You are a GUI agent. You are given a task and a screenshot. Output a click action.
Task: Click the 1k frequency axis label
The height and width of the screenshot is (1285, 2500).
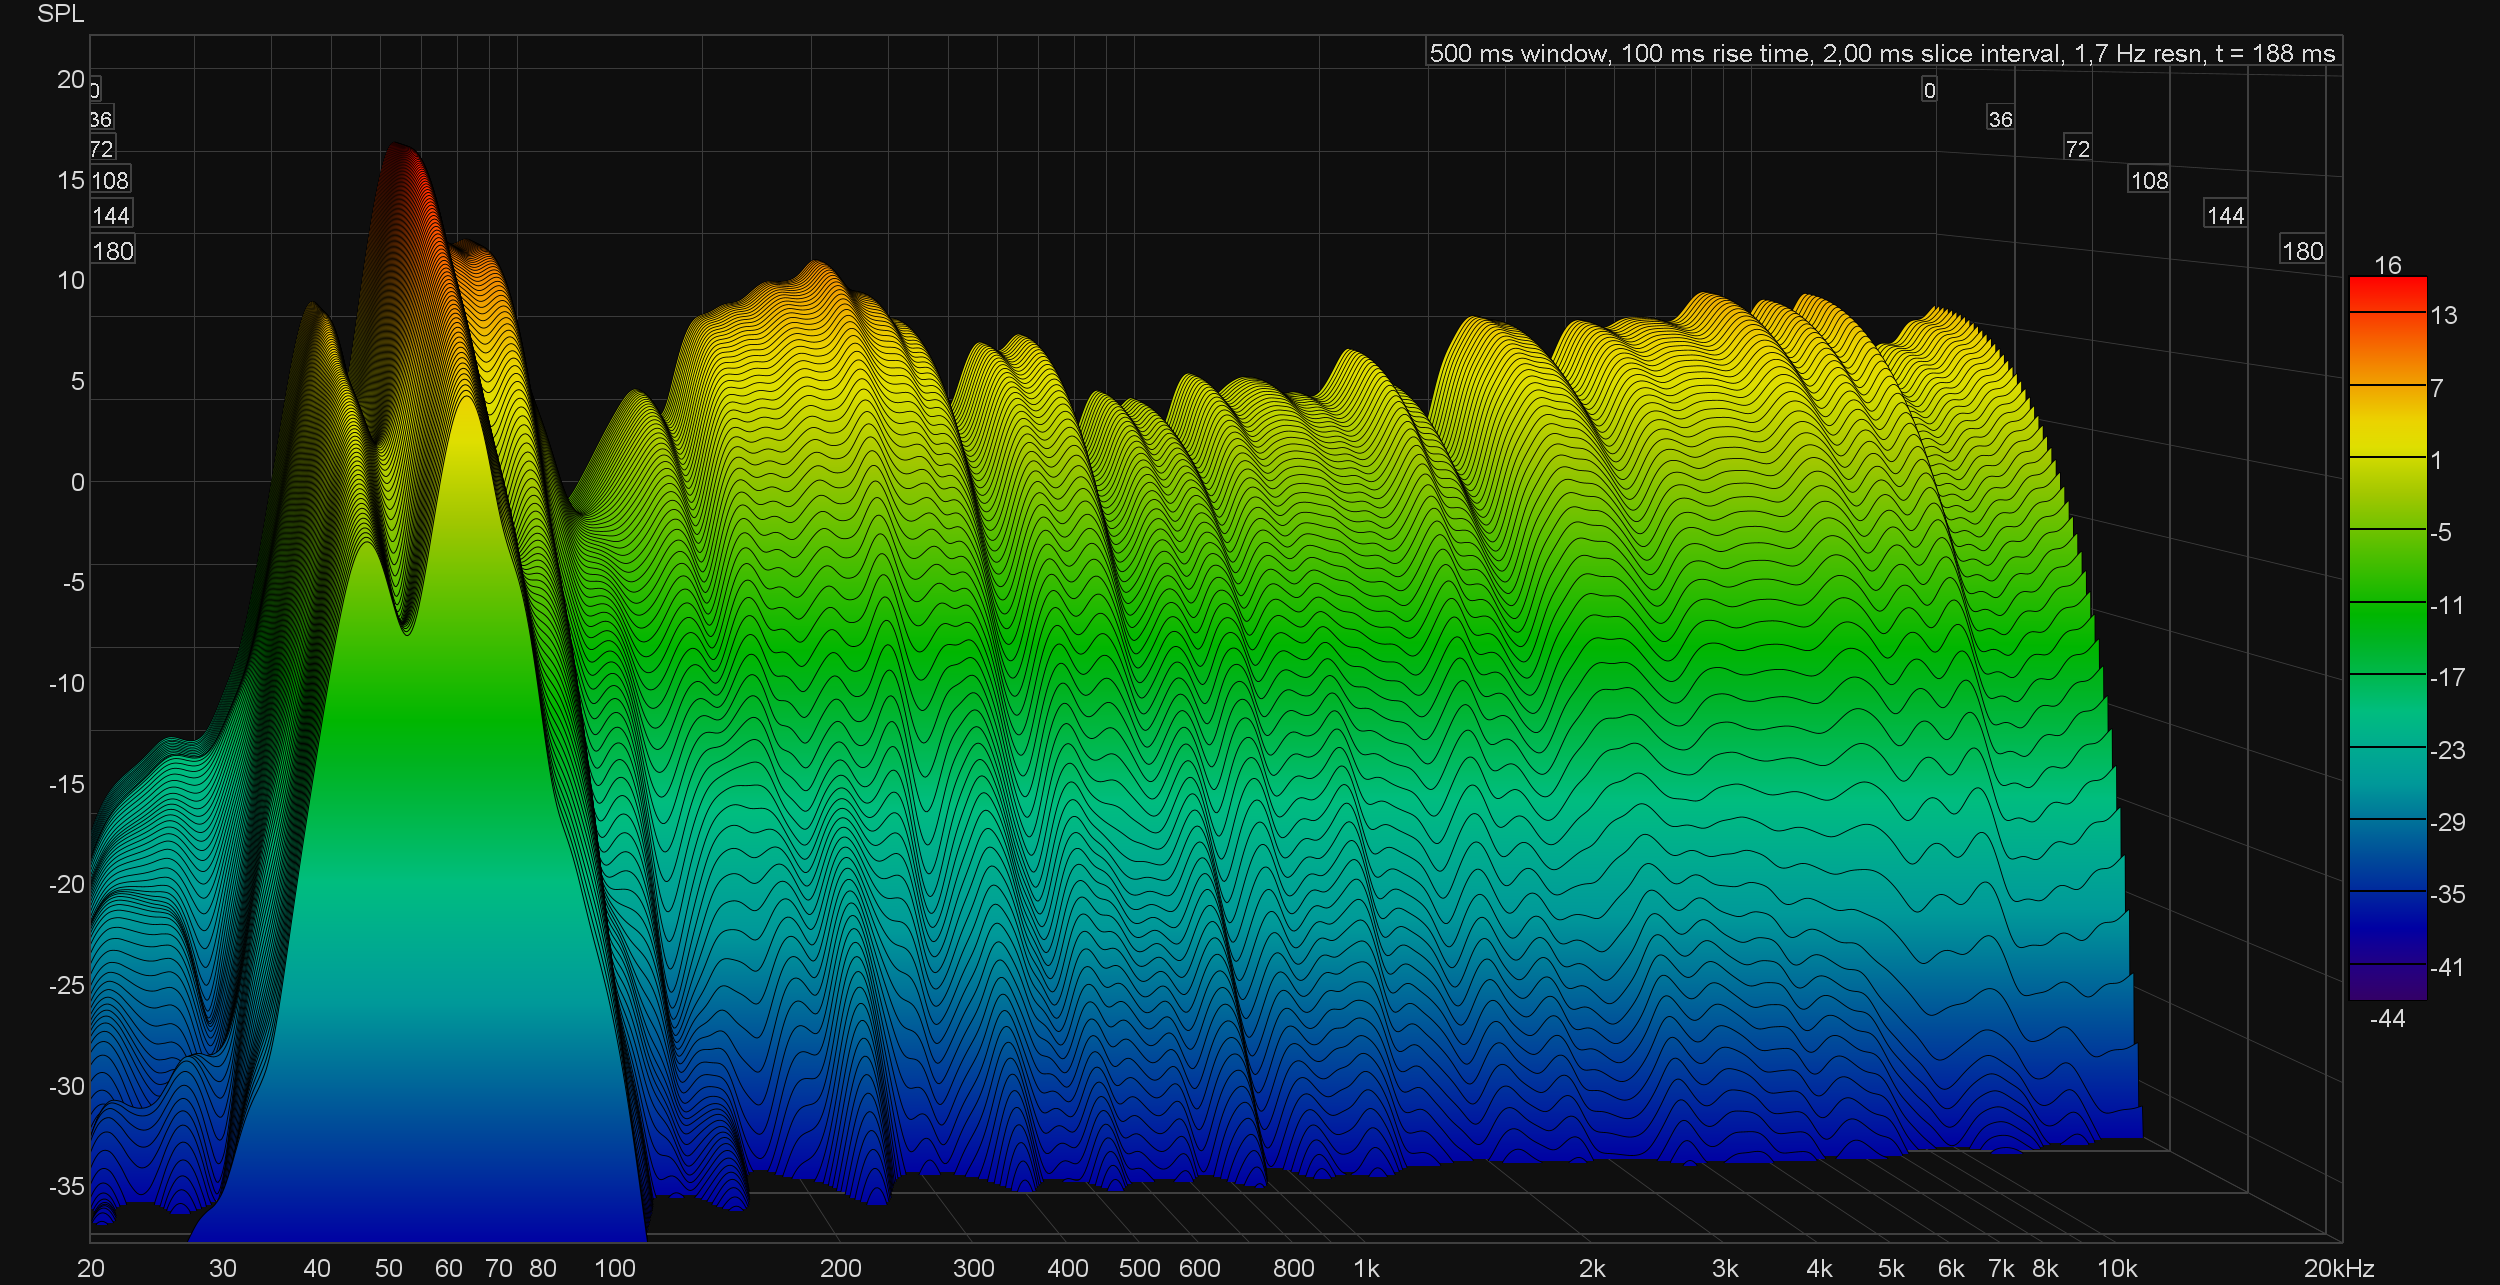(x=1366, y=1268)
